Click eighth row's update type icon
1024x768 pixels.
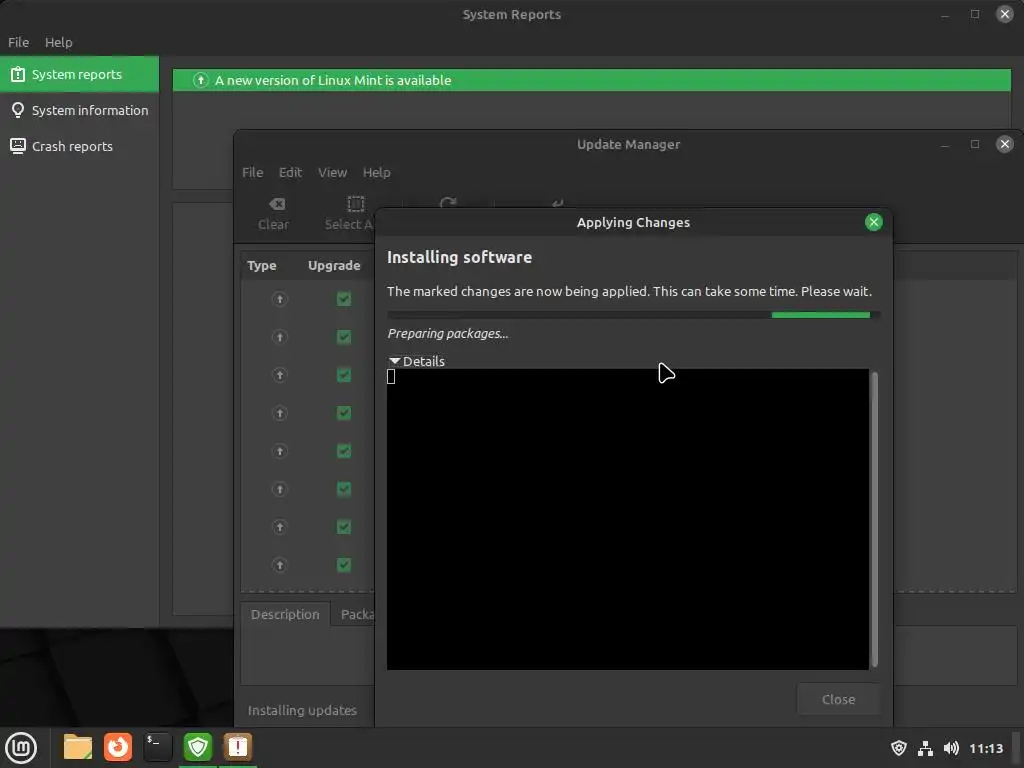tap(280, 565)
